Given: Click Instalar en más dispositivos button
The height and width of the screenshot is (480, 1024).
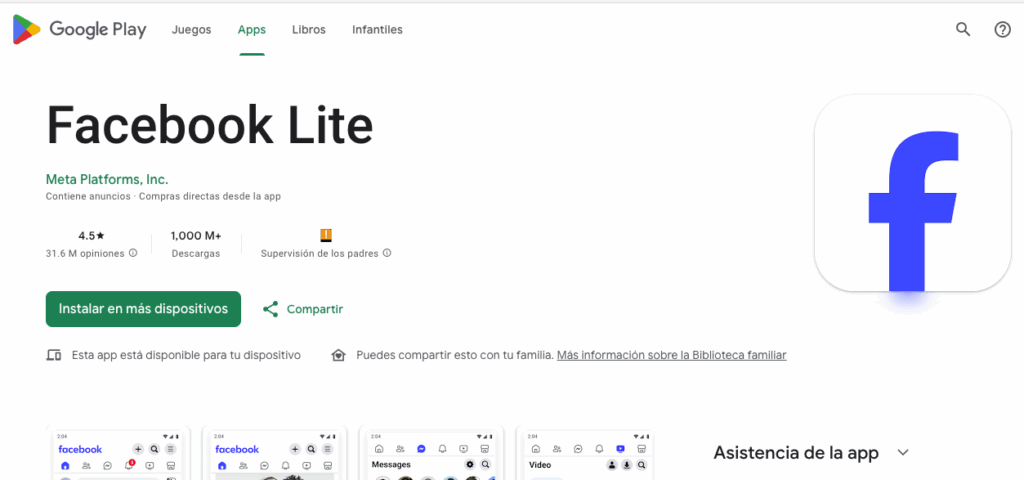Looking at the screenshot, I should 143,309.
